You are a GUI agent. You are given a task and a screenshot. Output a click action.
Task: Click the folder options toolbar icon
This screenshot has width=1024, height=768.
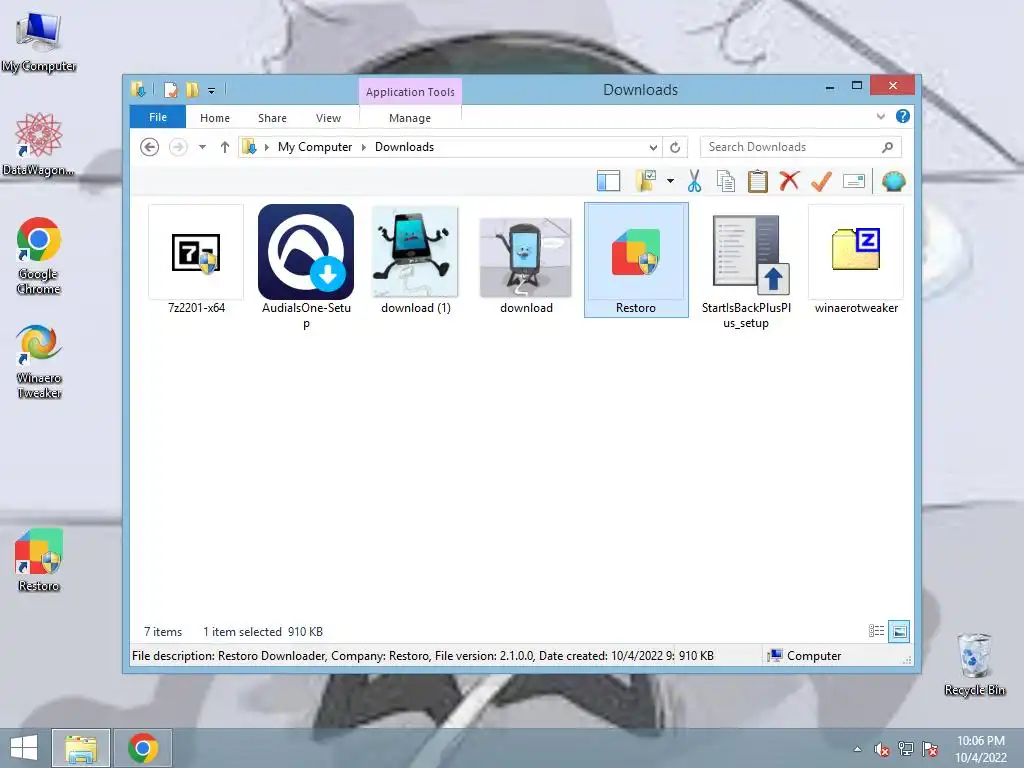[x=646, y=181]
